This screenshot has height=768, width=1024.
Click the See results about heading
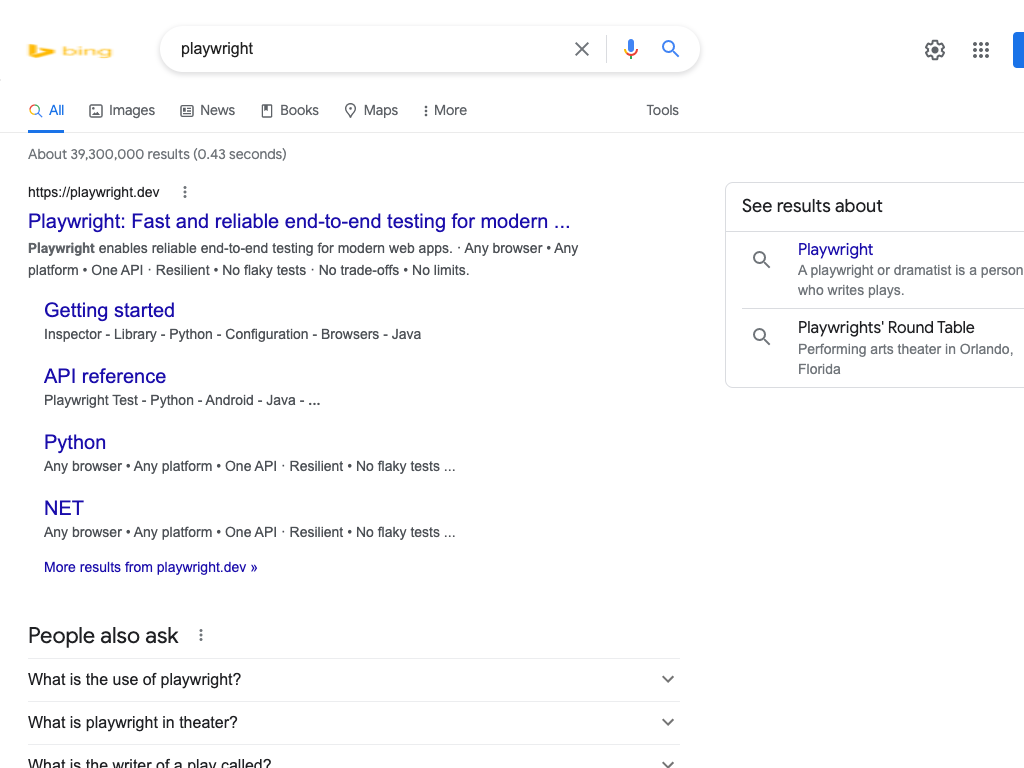tap(812, 206)
